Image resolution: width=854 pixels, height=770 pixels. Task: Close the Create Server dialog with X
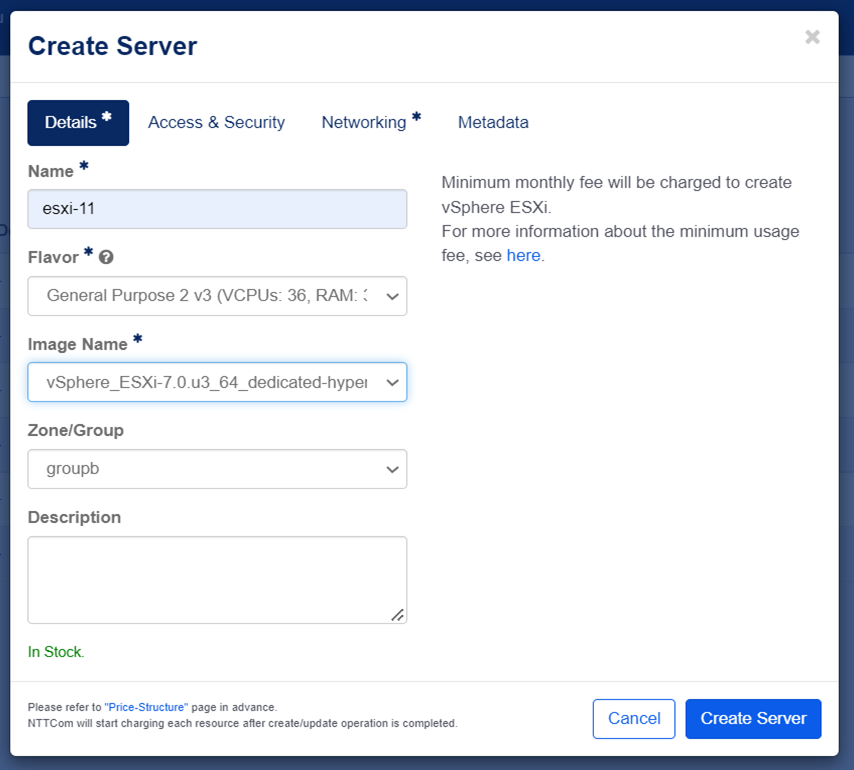(x=812, y=38)
